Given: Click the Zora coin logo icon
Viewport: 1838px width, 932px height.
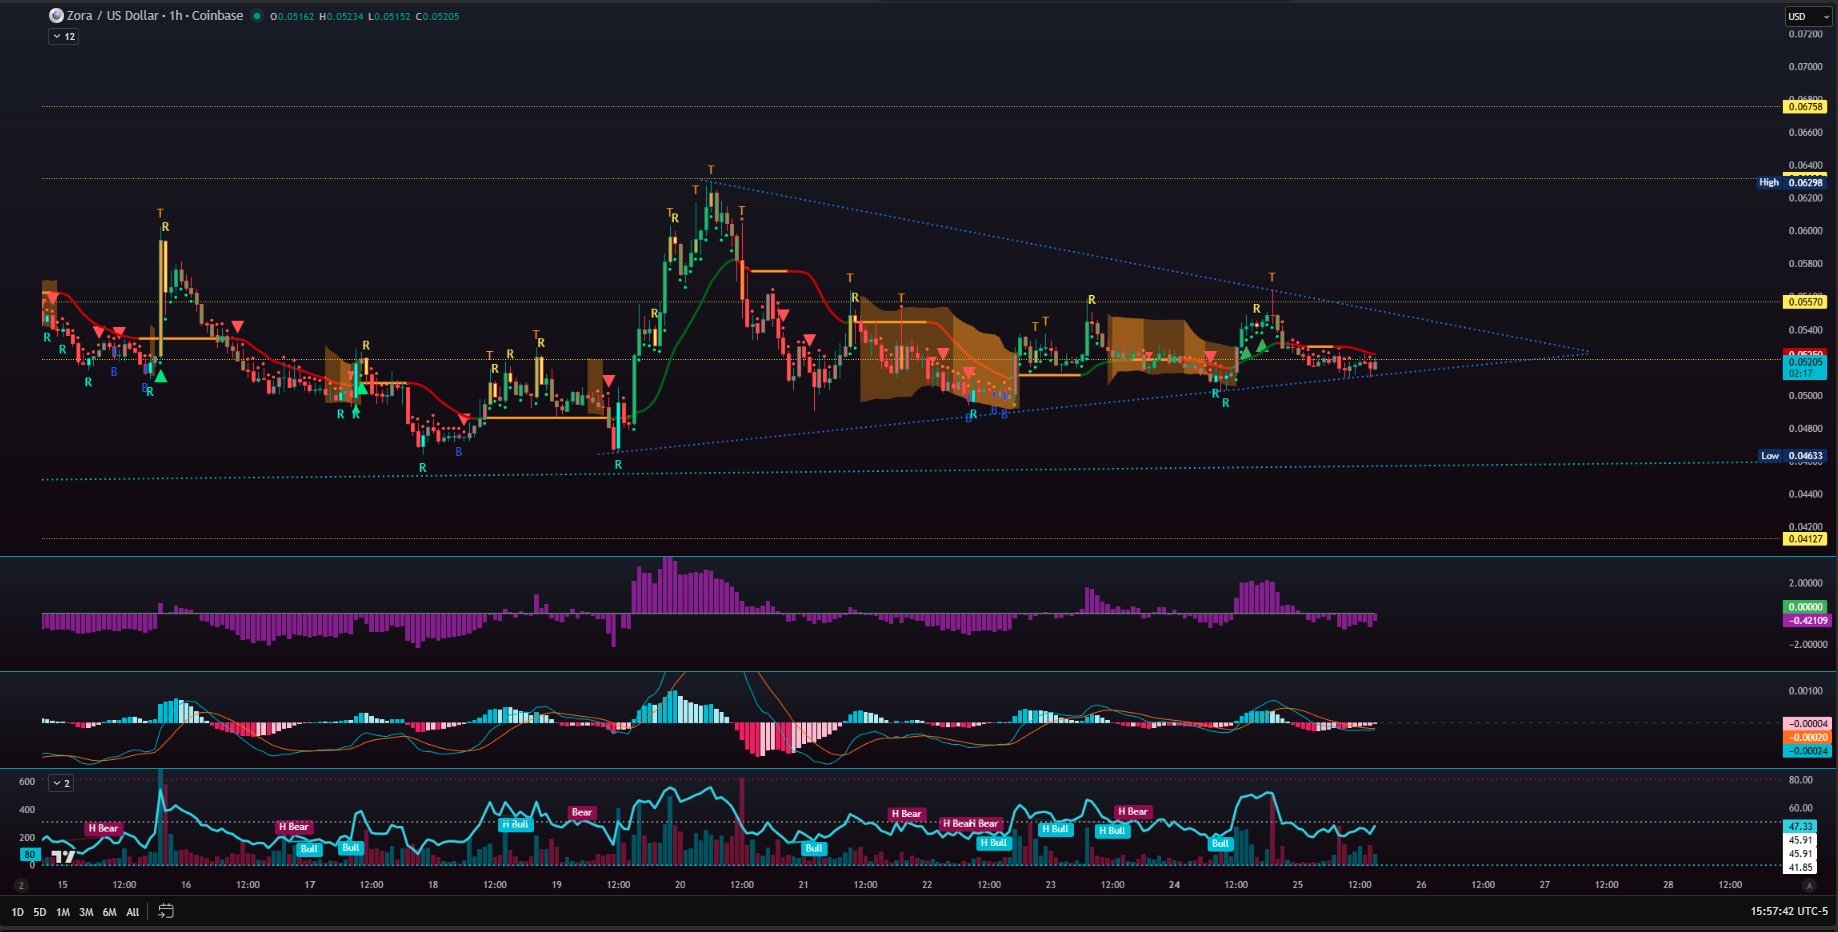Looking at the screenshot, I should [x=56, y=16].
